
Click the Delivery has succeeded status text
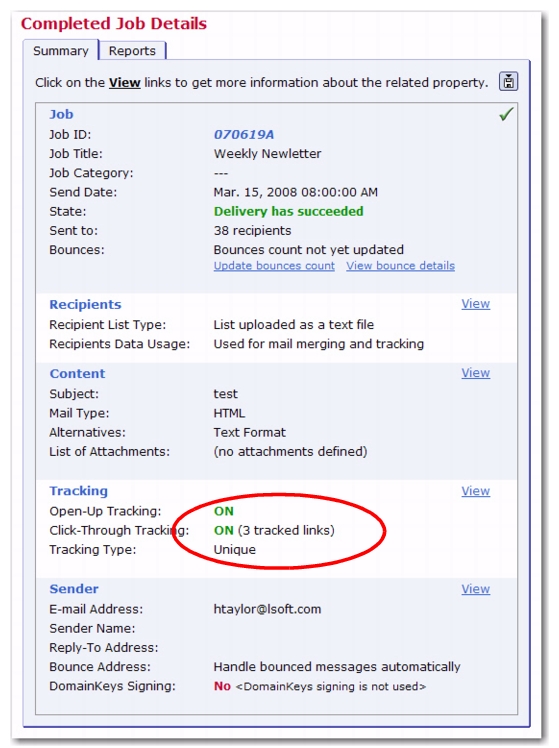click(288, 211)
